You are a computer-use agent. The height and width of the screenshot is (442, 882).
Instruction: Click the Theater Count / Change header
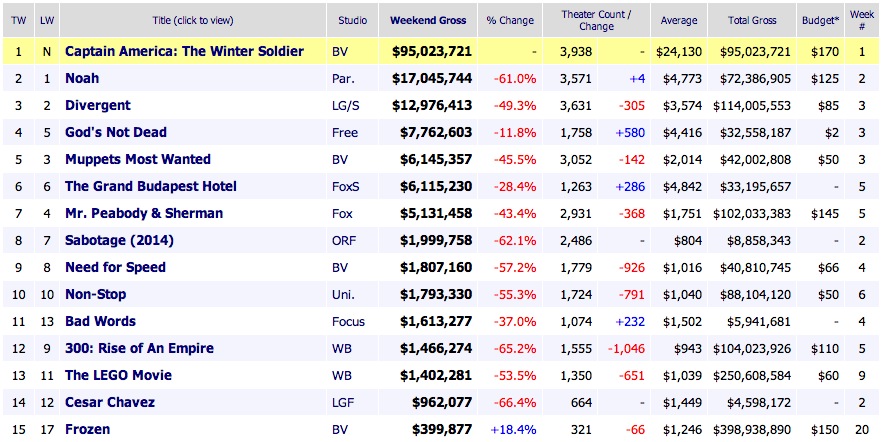pos(598,20)
